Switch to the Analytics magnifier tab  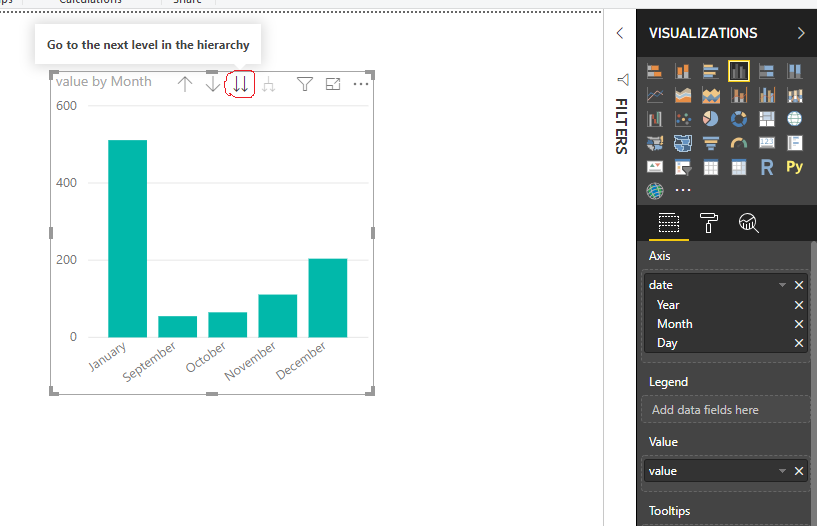tap(749, 223)
